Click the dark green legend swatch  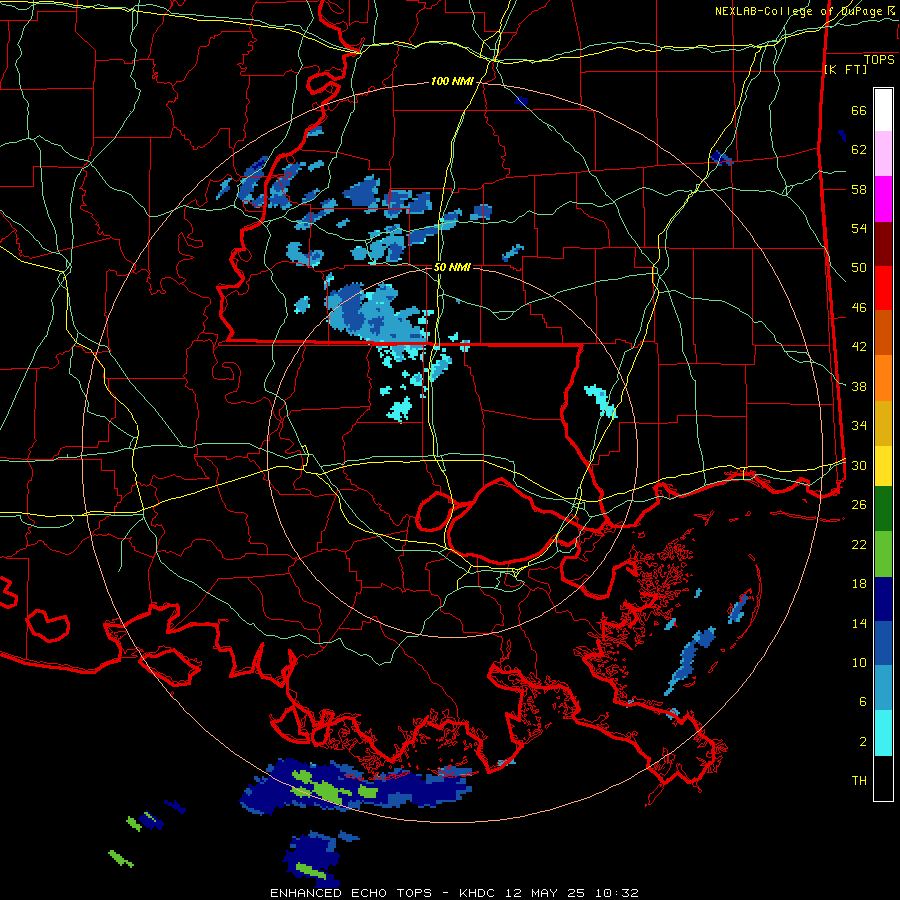point(883,509)
